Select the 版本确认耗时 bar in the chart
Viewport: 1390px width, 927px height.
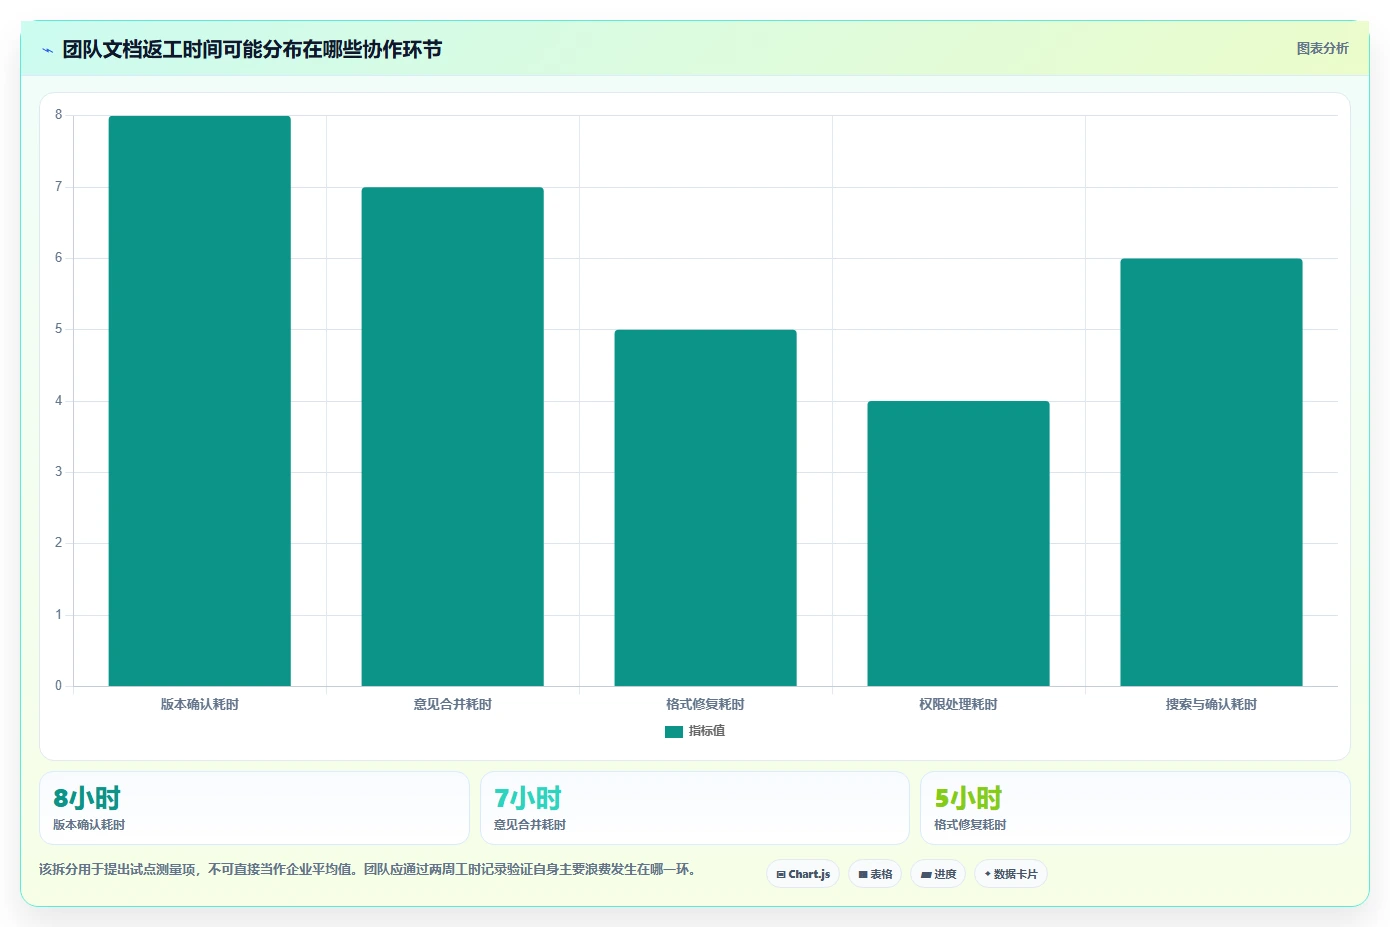200,401
